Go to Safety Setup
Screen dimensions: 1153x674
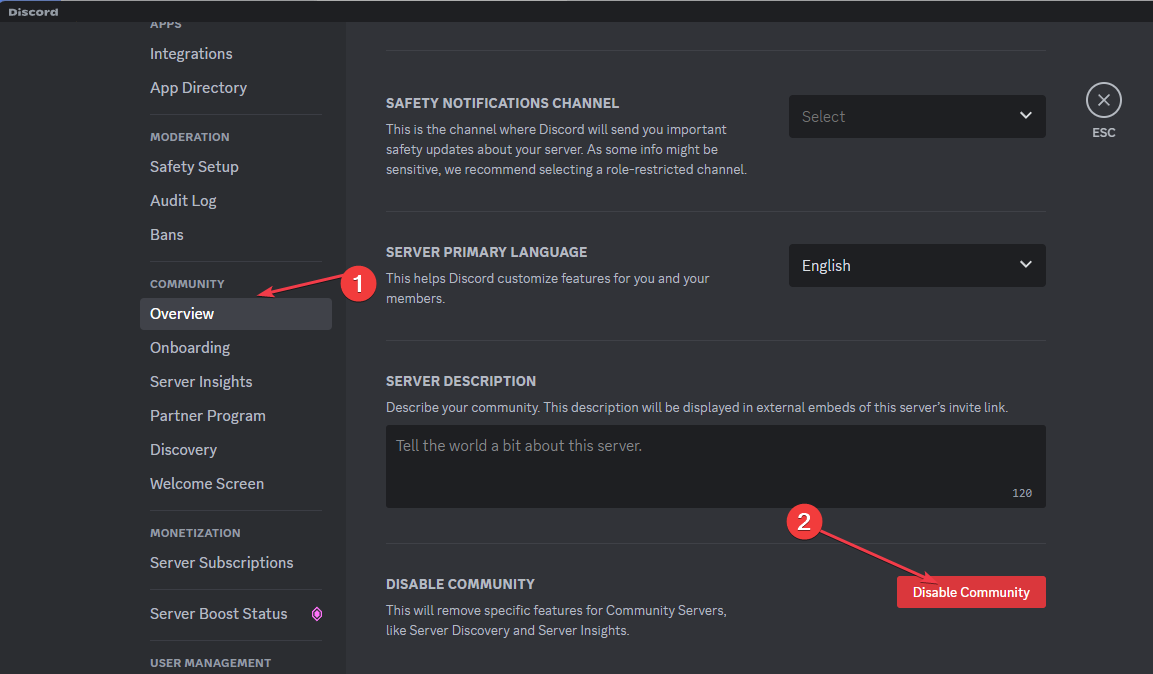point(194,167)
